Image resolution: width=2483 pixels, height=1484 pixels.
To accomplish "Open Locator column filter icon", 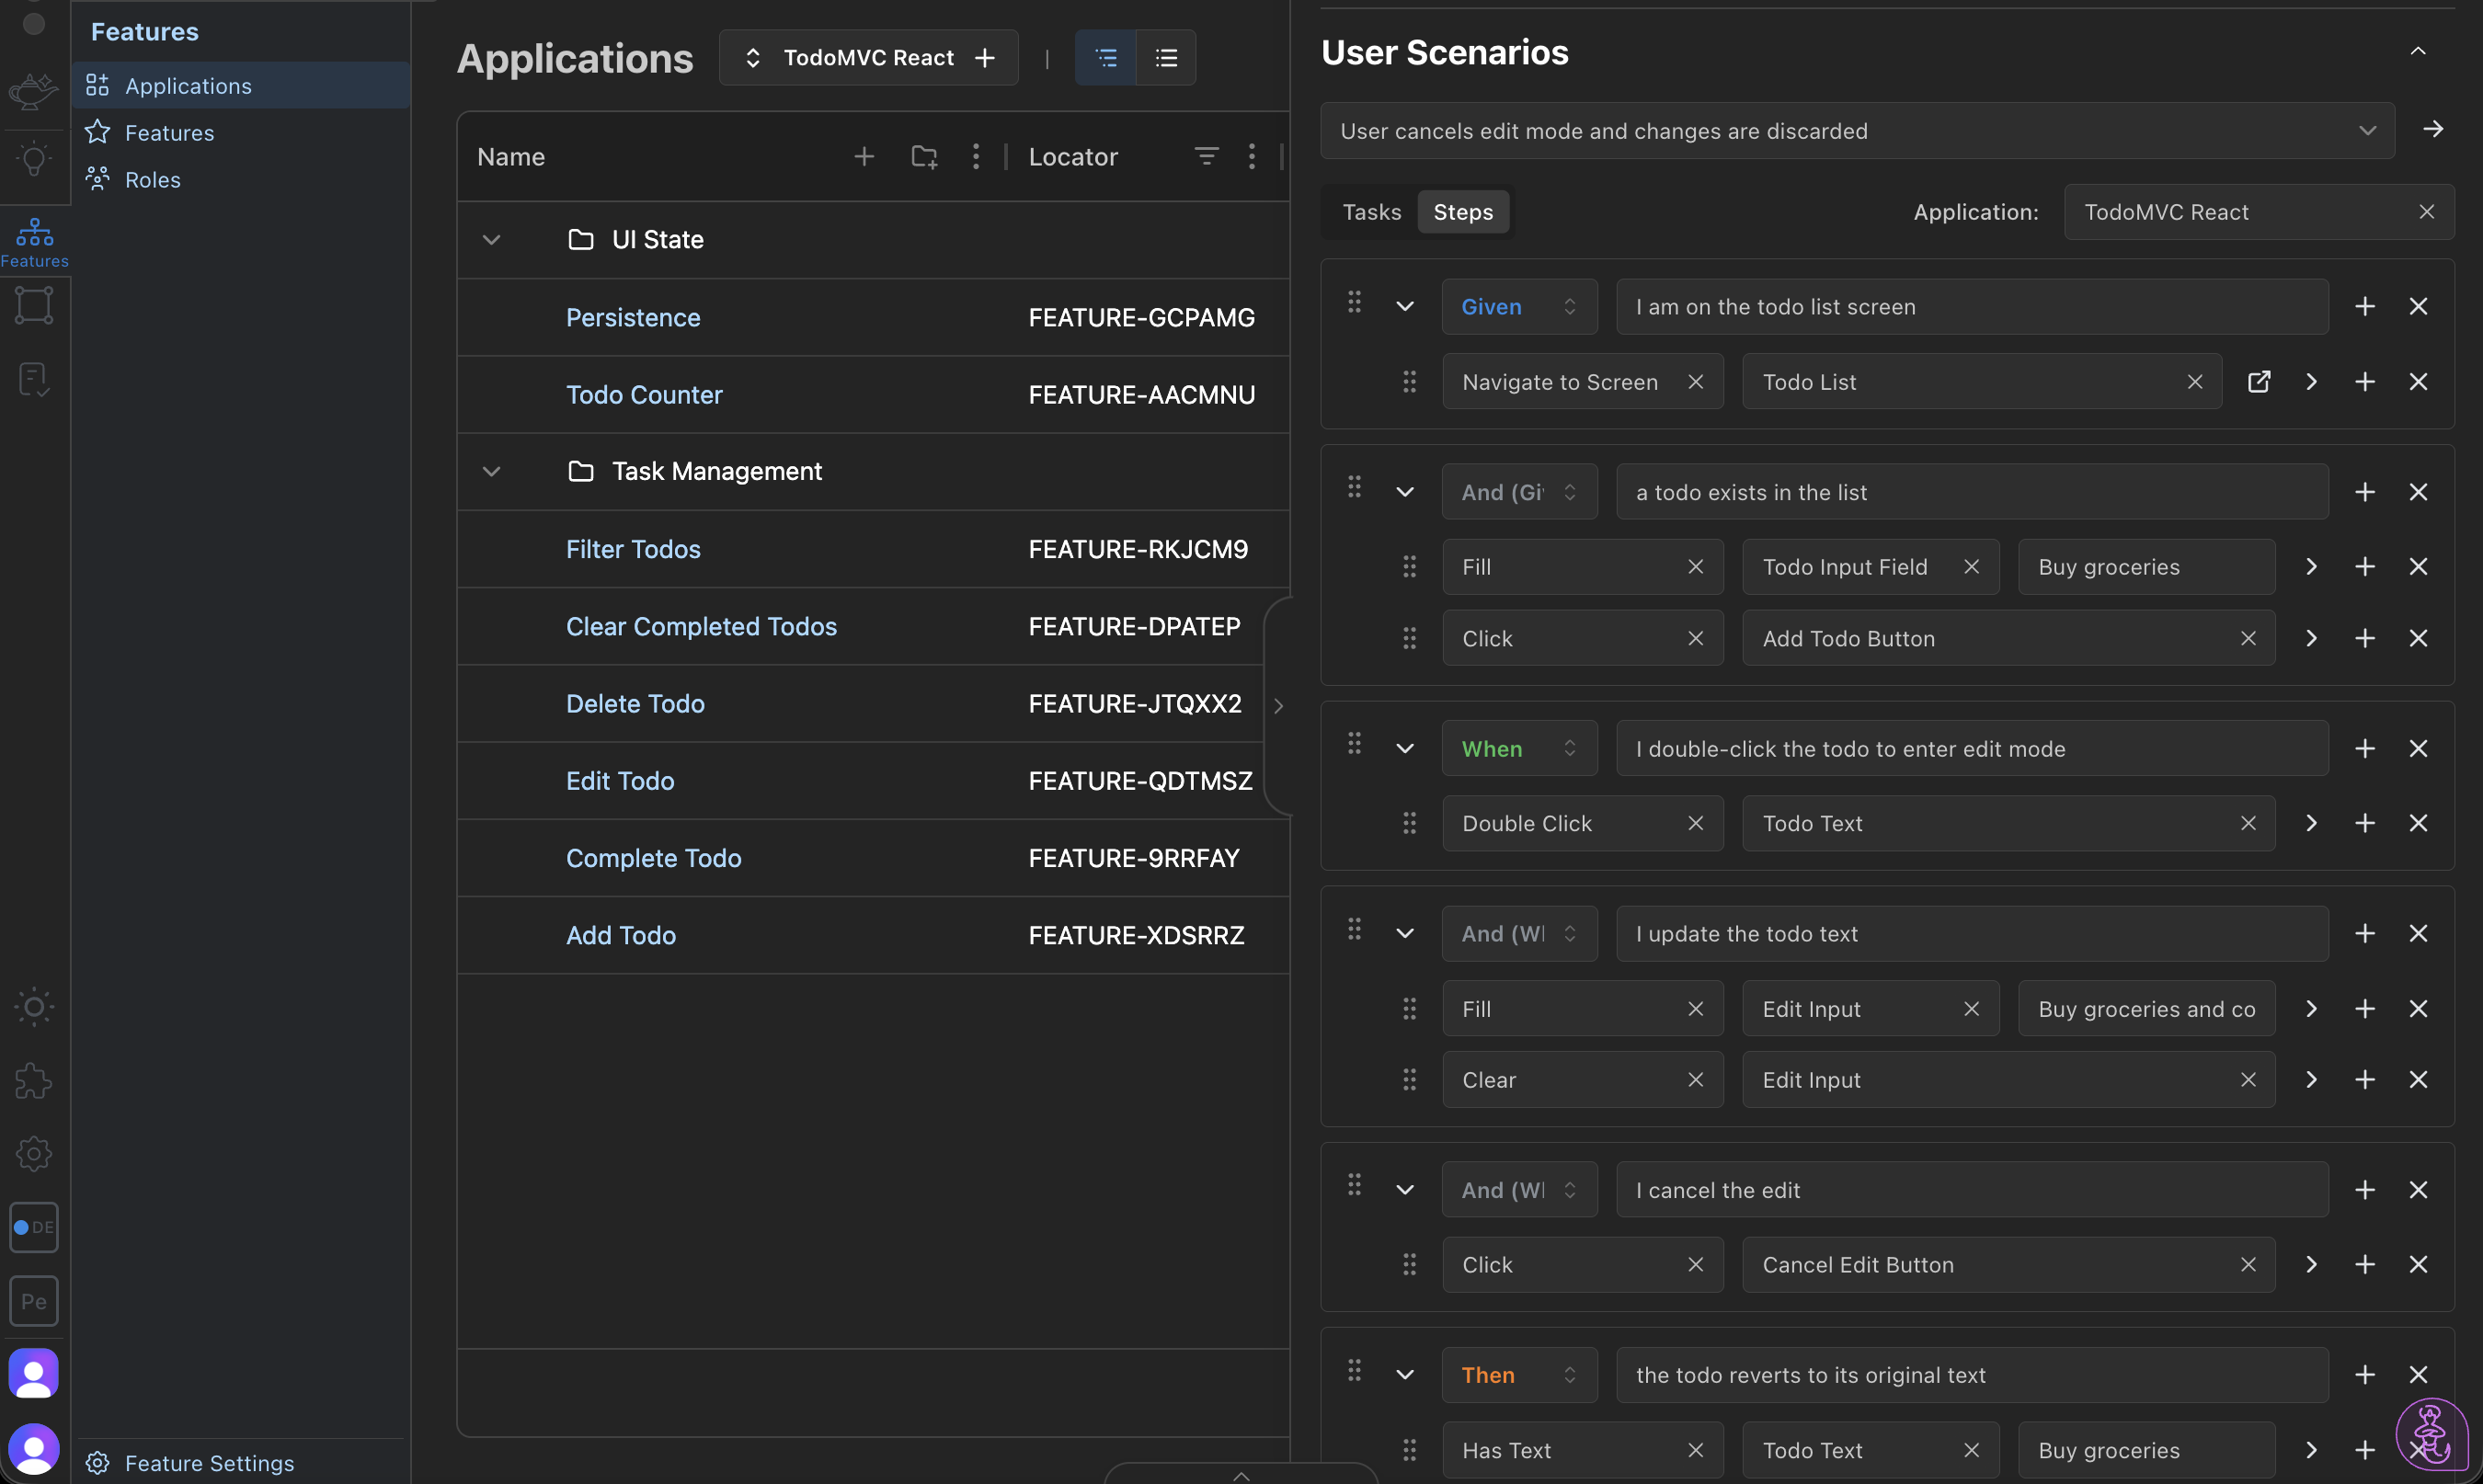I will pos(1206,156).
